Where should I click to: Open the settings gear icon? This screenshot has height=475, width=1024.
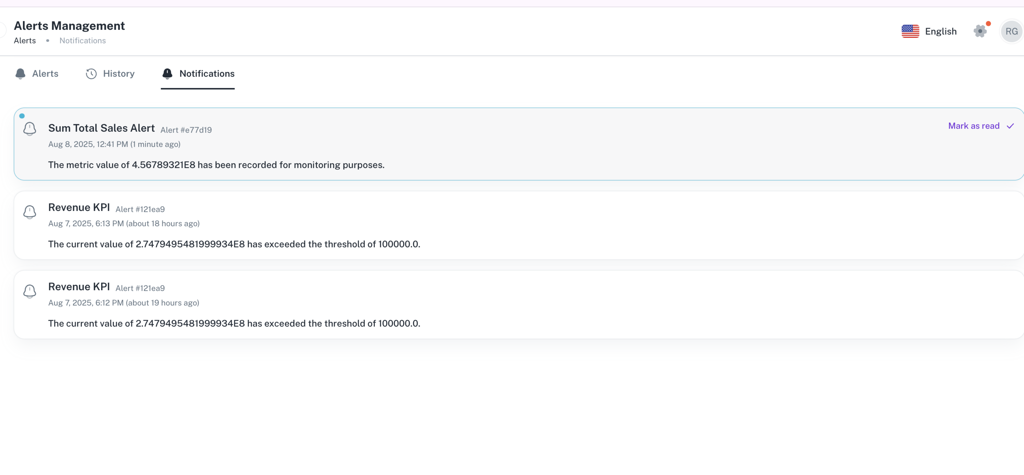[x=980, y=31]
